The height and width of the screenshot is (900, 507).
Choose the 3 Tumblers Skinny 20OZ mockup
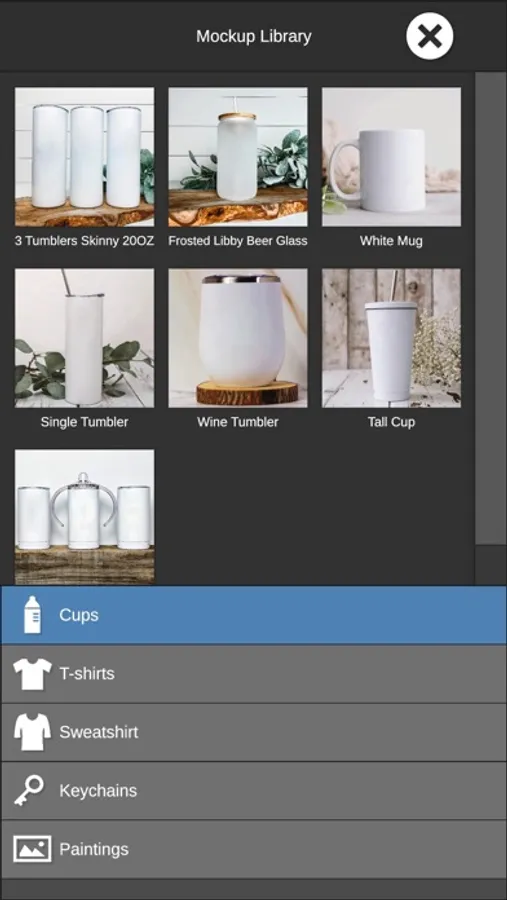pos(84,157)
